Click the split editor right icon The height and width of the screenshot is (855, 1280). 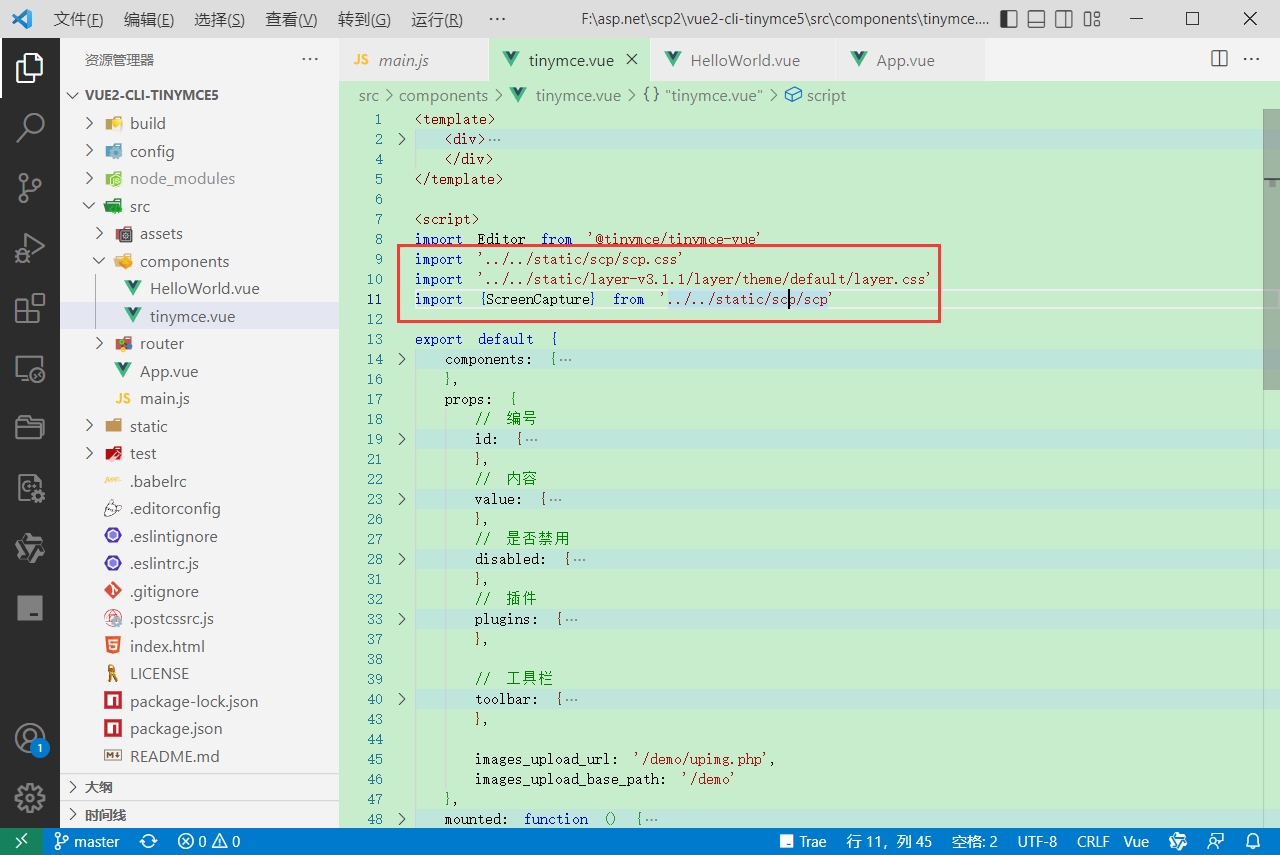coord(1219,59)
